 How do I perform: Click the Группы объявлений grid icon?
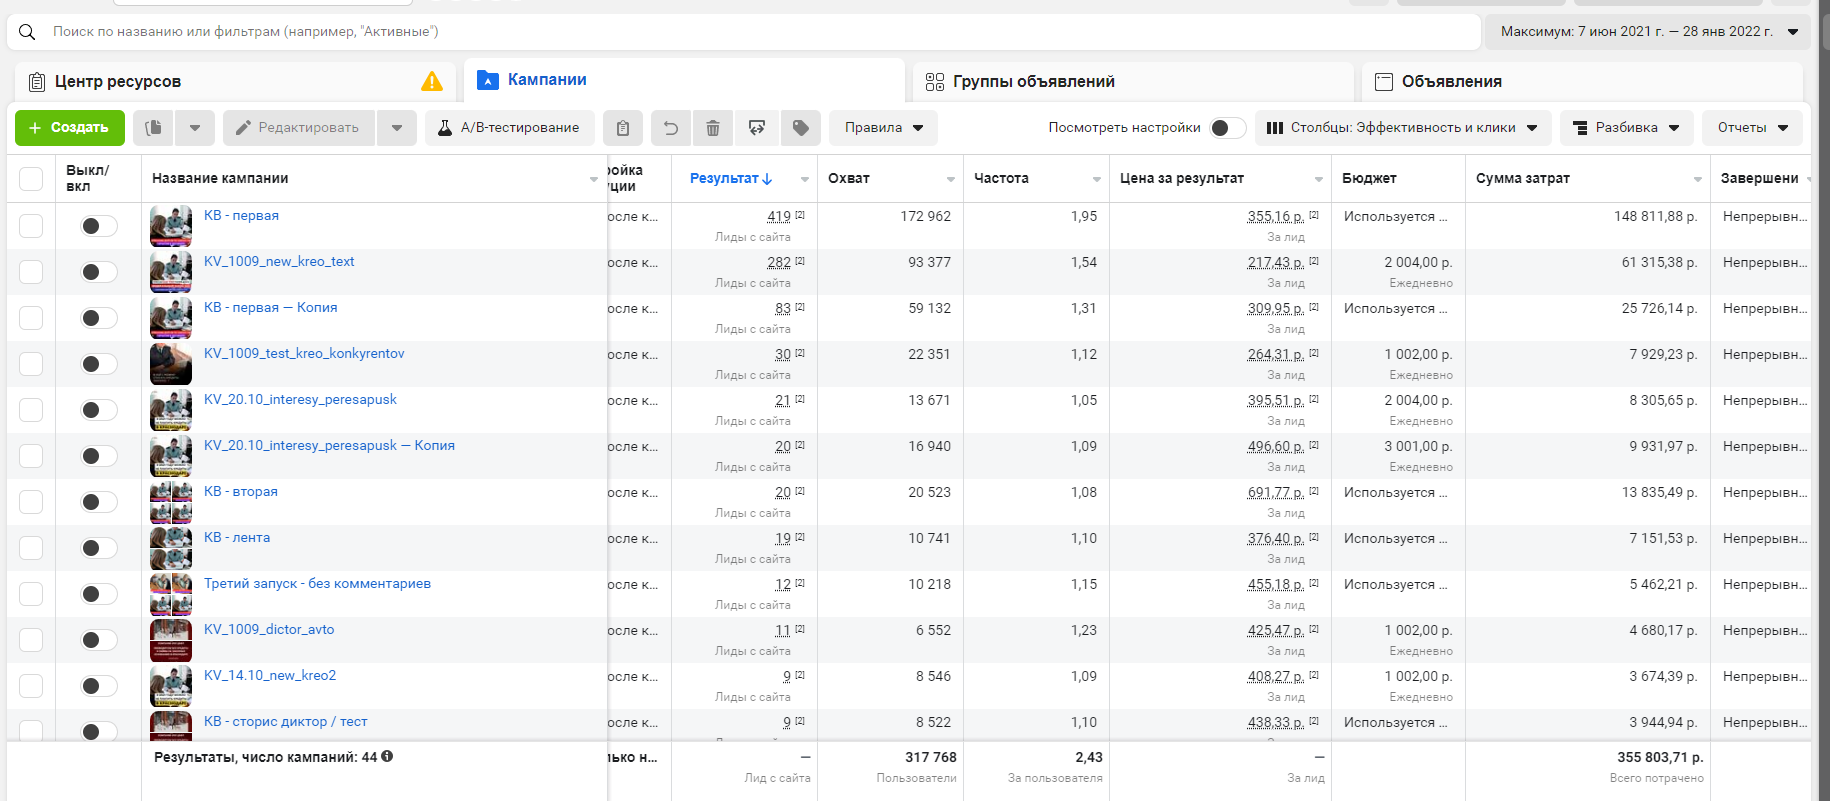point(935,82)
